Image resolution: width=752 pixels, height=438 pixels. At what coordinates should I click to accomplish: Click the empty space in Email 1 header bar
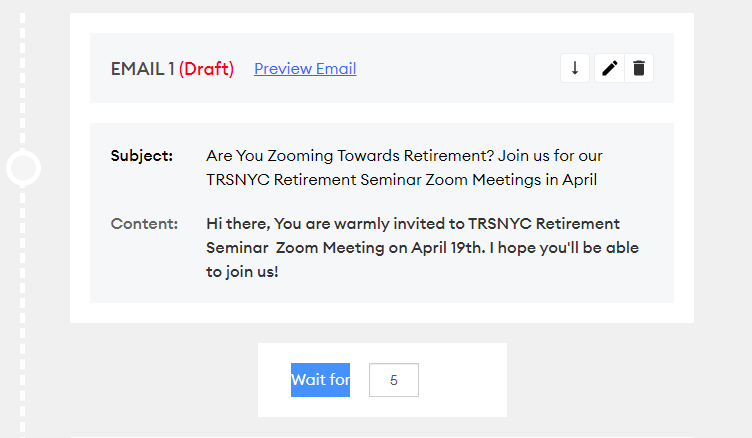(460, 69)
